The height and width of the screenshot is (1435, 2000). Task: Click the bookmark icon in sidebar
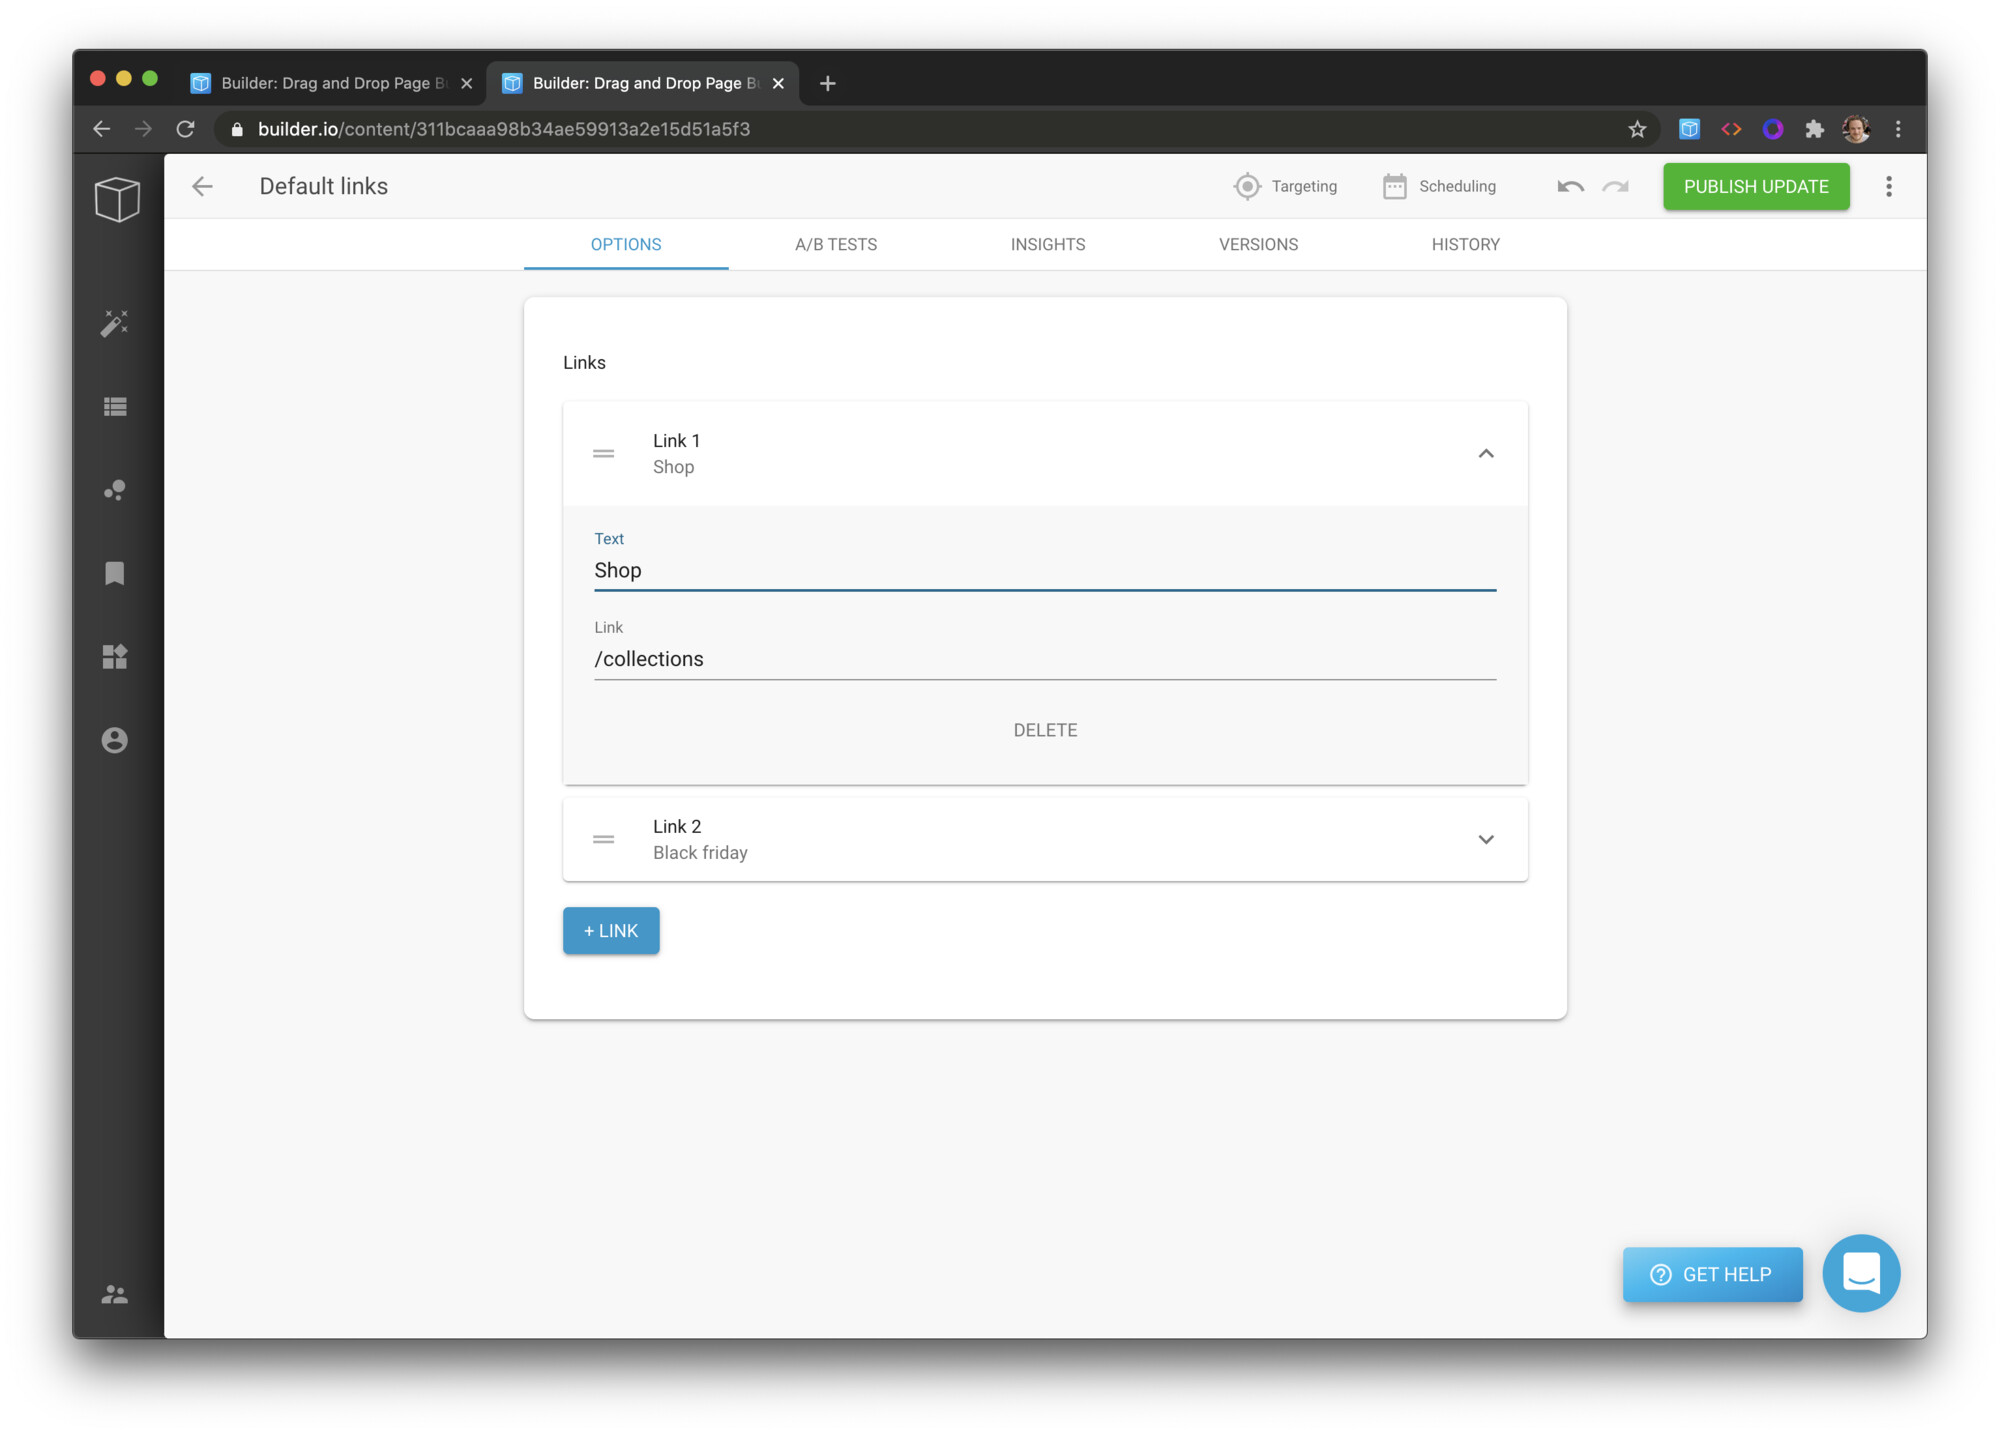click(115, 573)
